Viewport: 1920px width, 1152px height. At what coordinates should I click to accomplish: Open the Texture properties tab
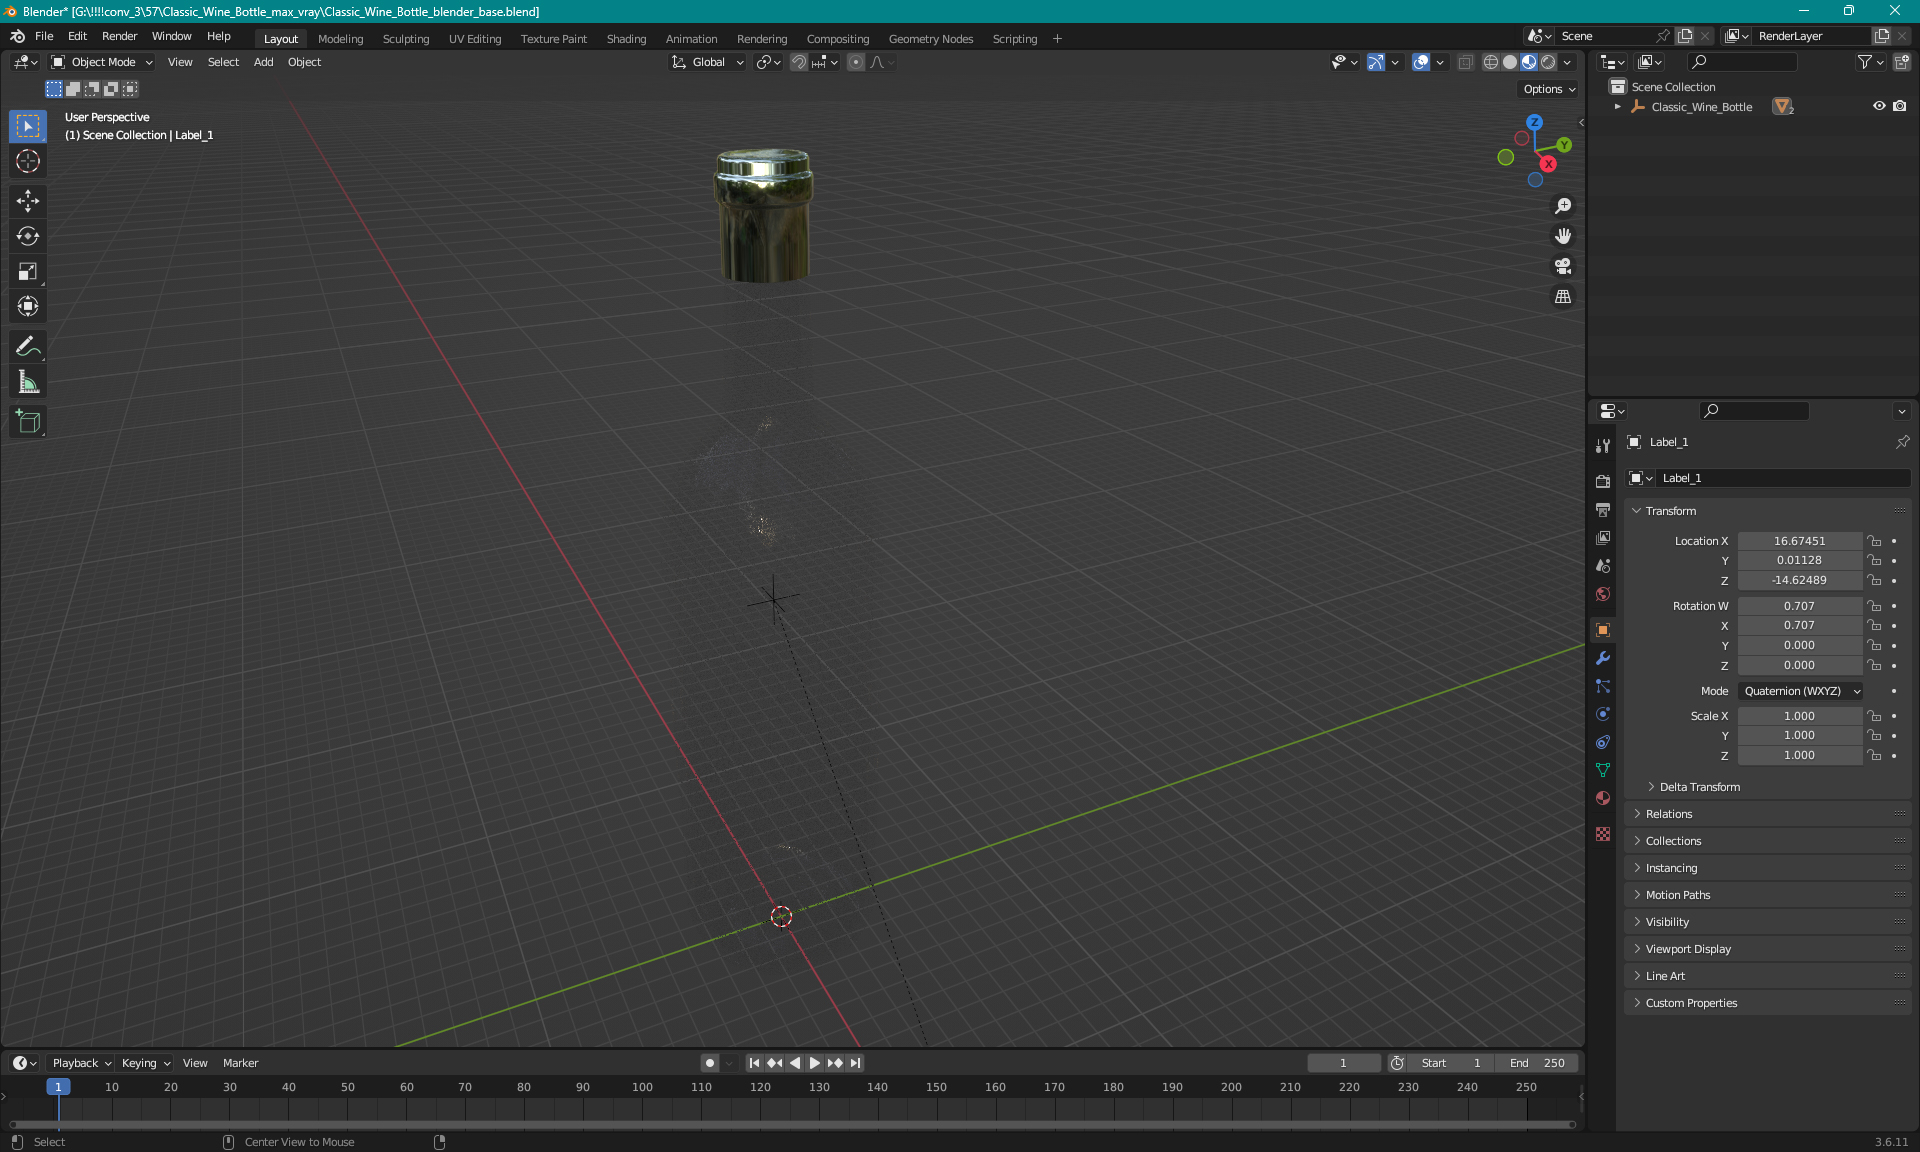tap(1603, 834)
